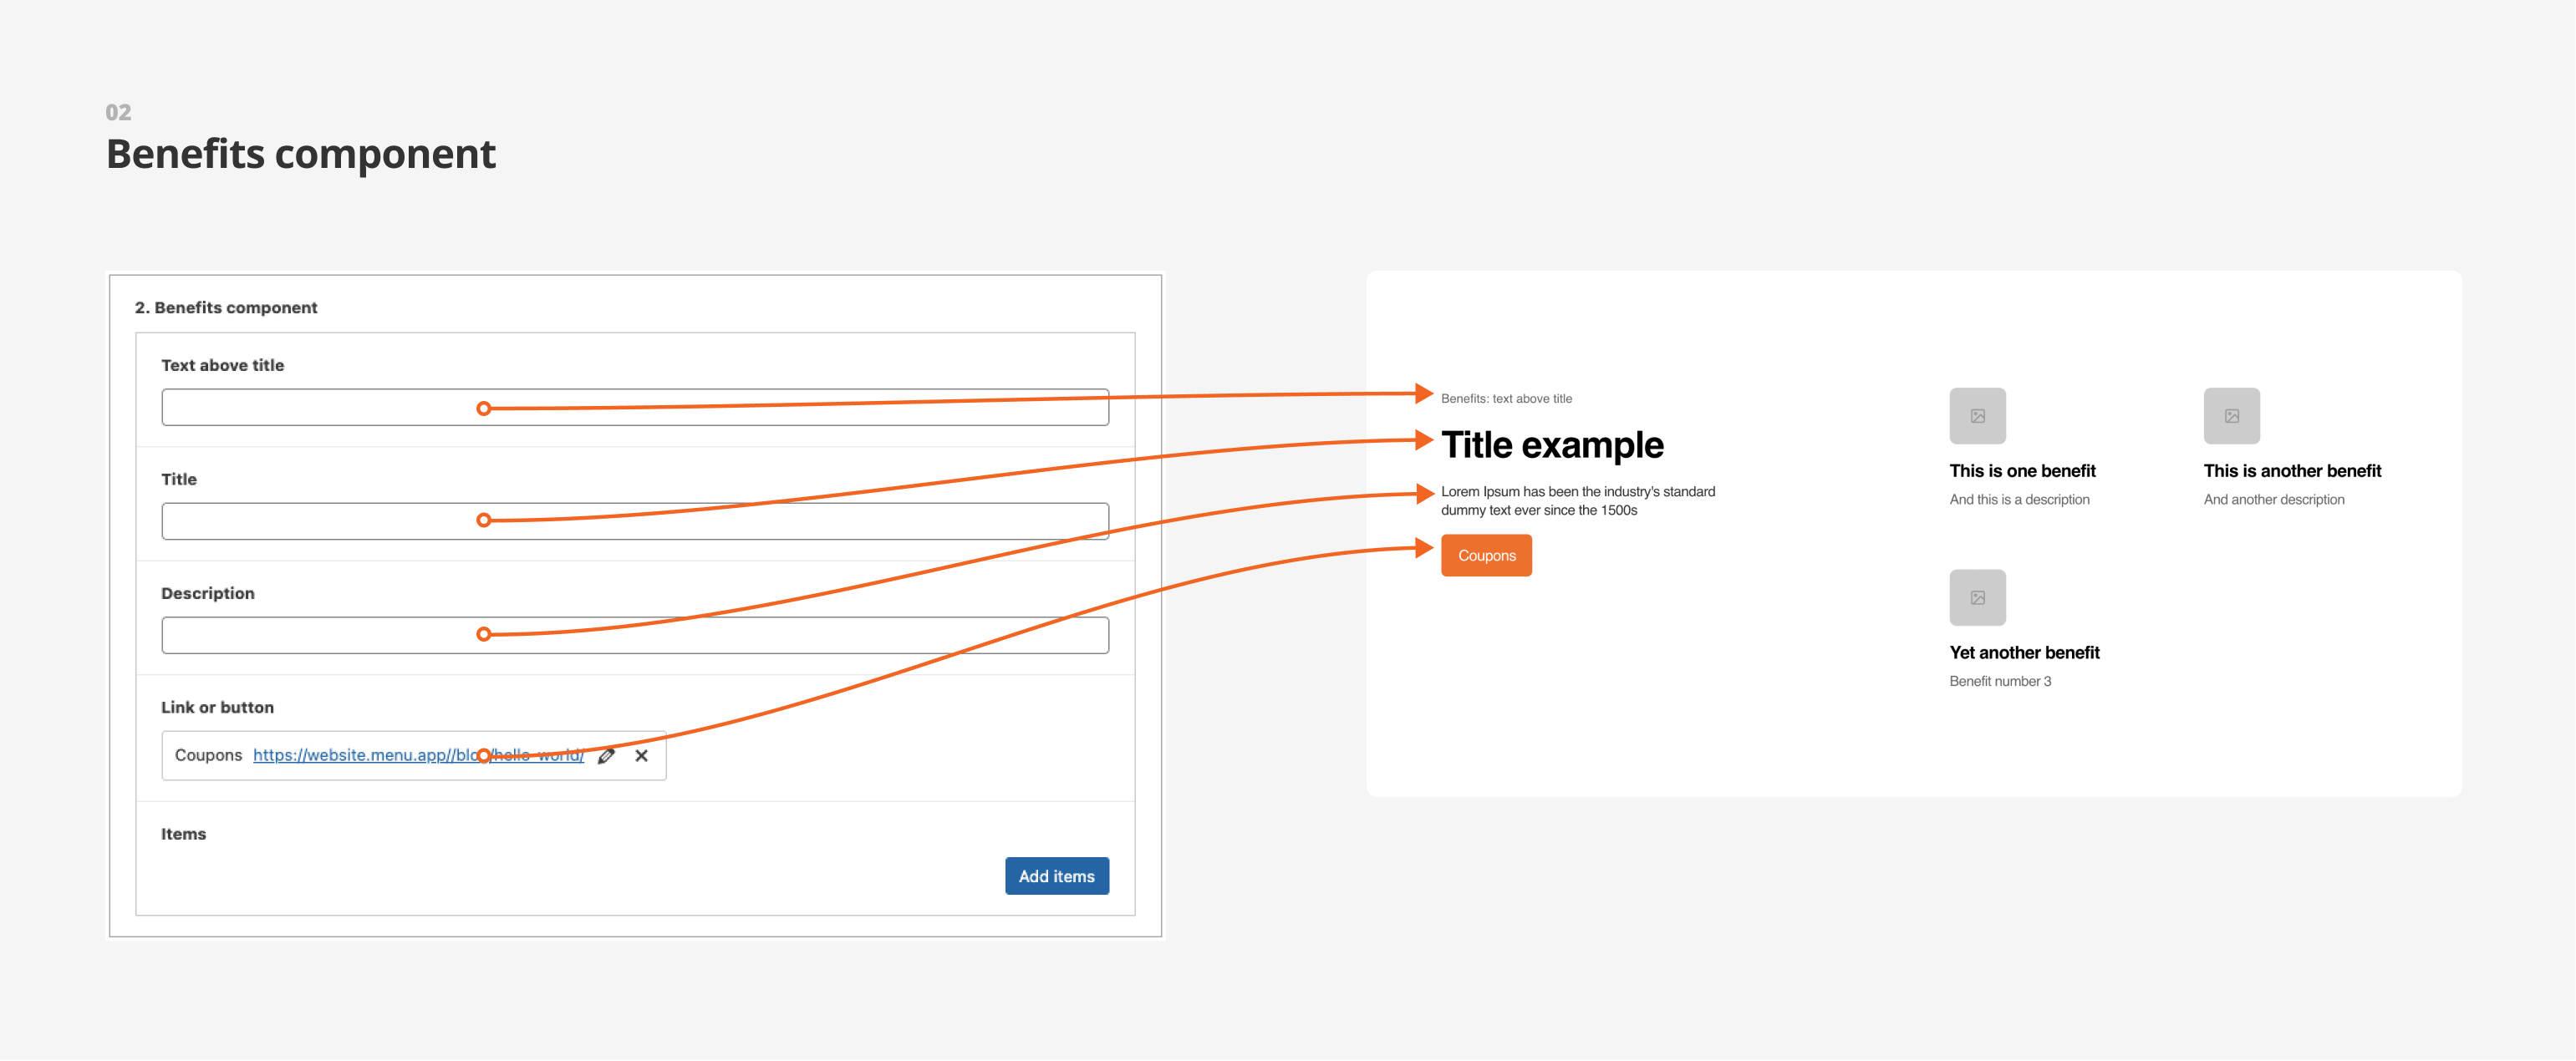Click the image placeholder above 'Yet another benefit'
Viewport: 2576px width, 1061px height.
coord(1977,598)
